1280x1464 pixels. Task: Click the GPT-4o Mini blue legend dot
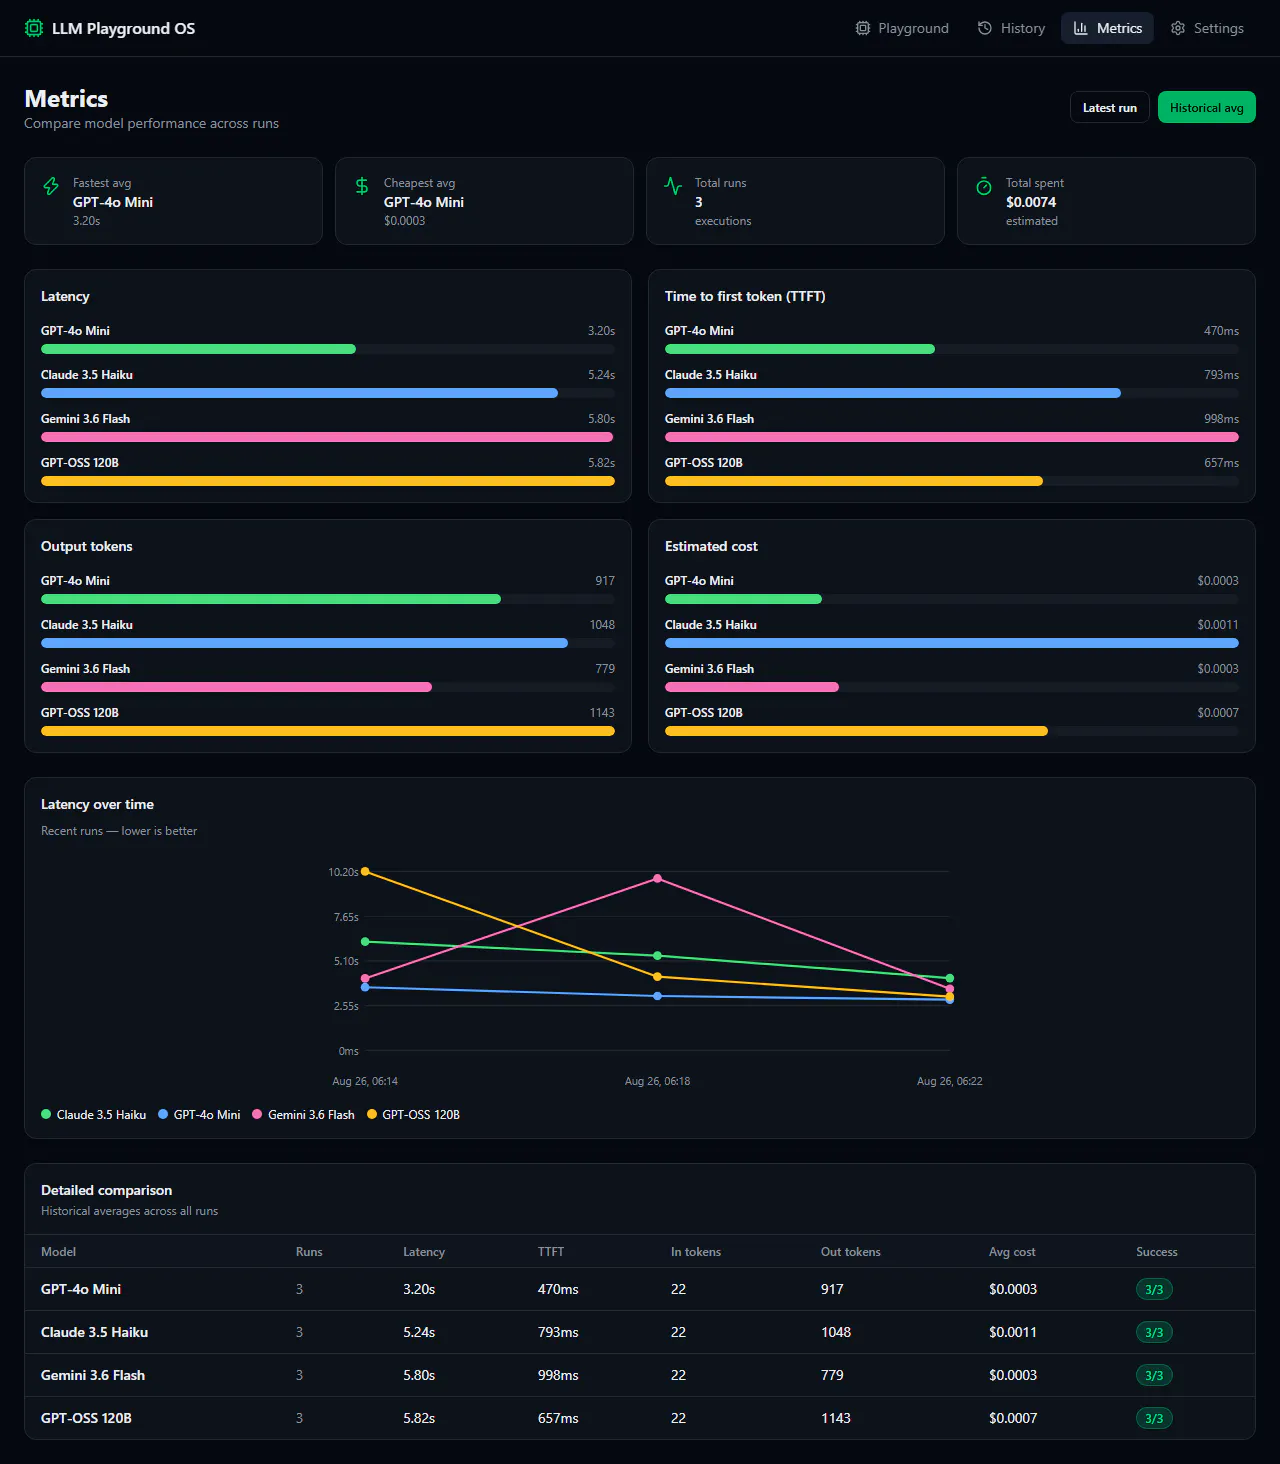[x=163, y=1114]
